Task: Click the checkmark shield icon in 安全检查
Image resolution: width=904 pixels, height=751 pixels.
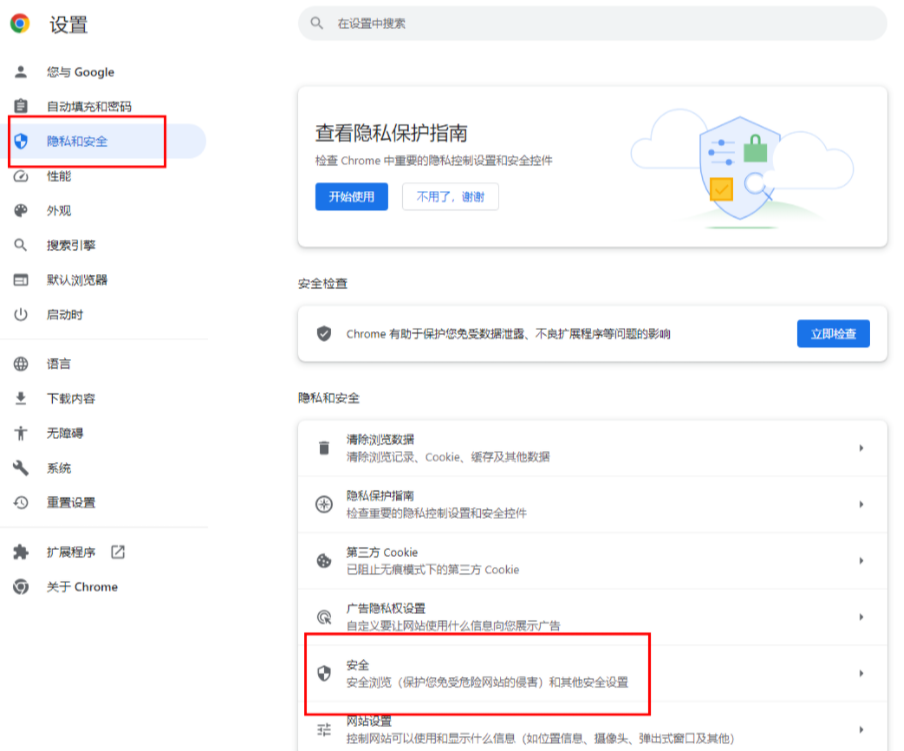Action: coord(324,333)
